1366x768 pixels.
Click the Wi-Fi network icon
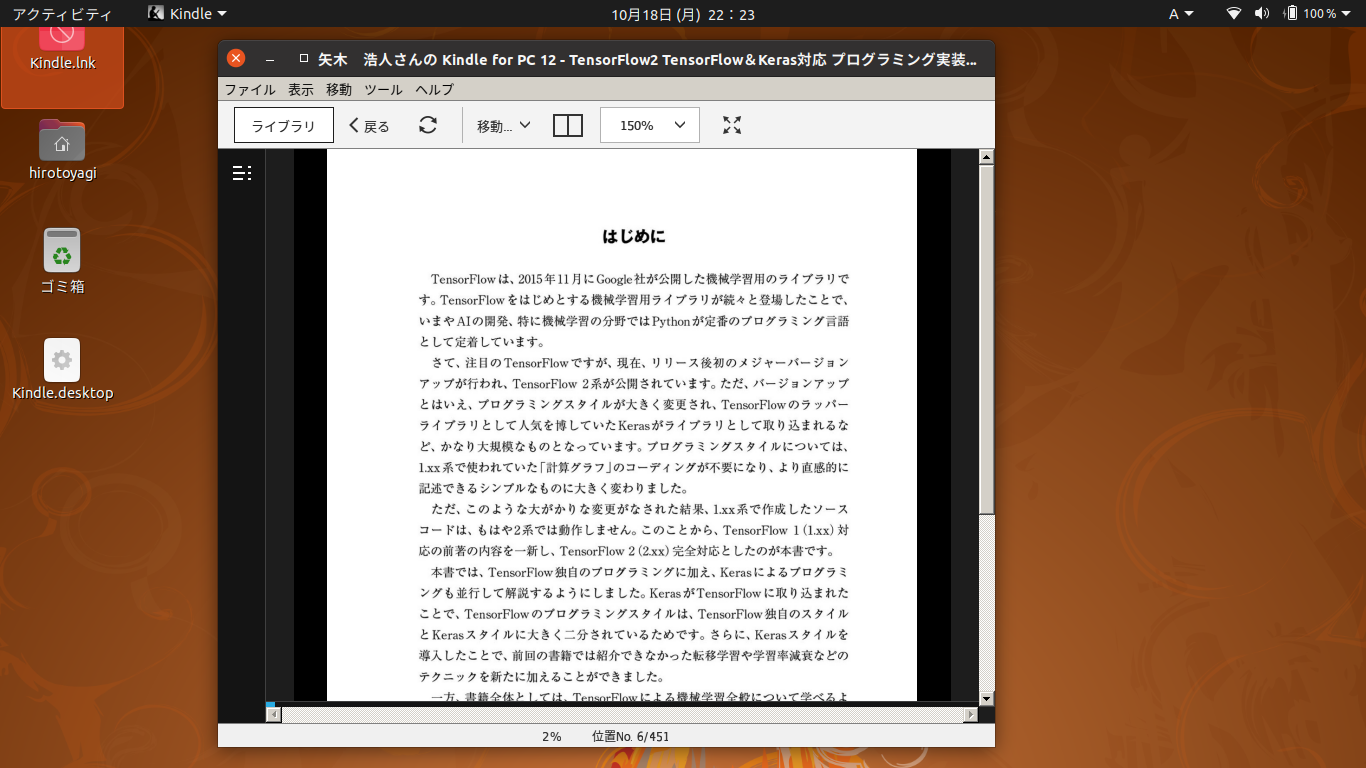tap(1234, 13)
